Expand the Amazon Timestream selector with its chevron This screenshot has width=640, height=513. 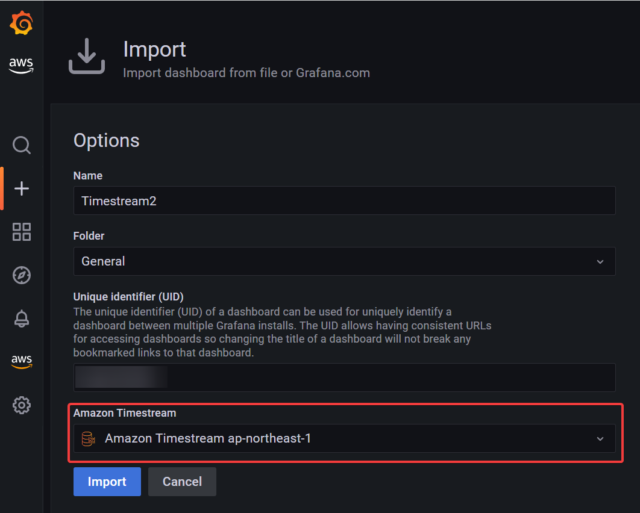click(x=600, y=438)
